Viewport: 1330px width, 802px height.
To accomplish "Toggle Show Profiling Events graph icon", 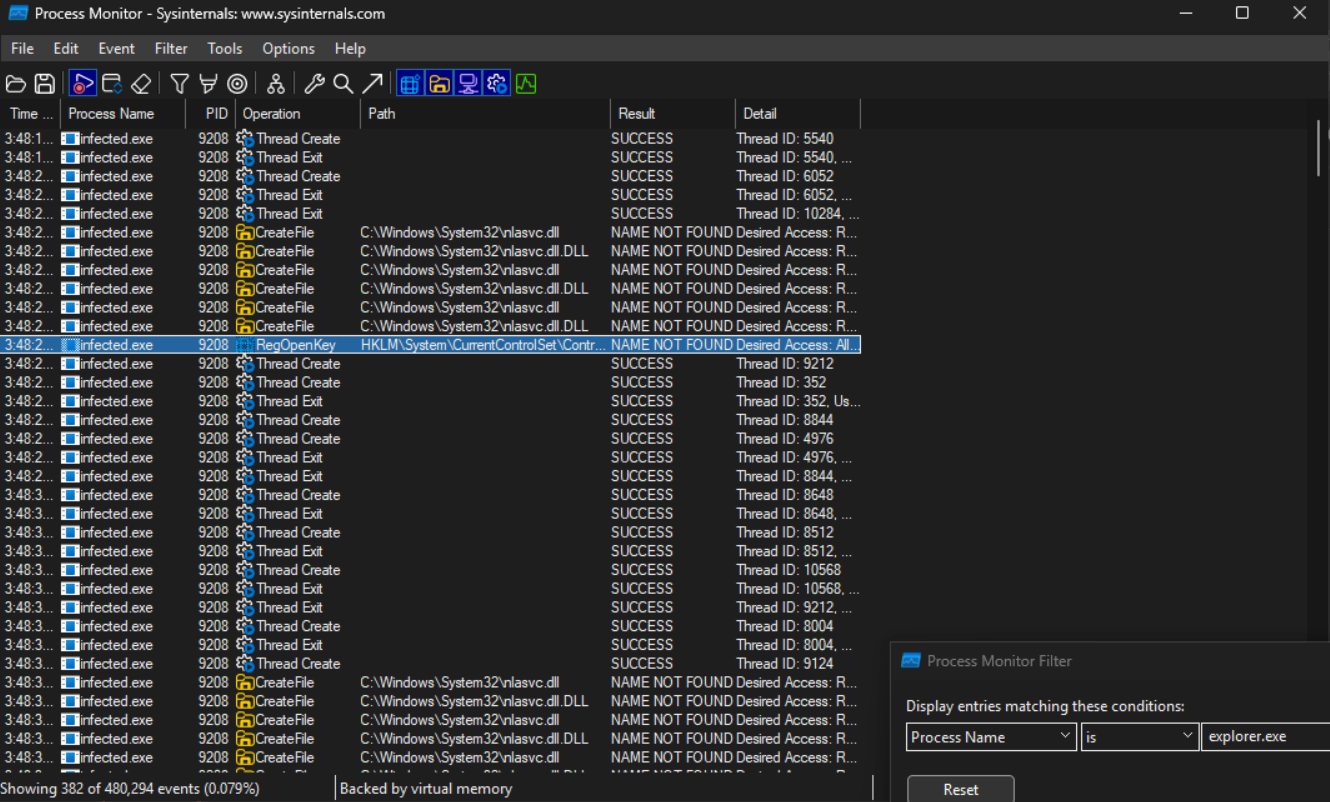I will click(x=526, y=84).
